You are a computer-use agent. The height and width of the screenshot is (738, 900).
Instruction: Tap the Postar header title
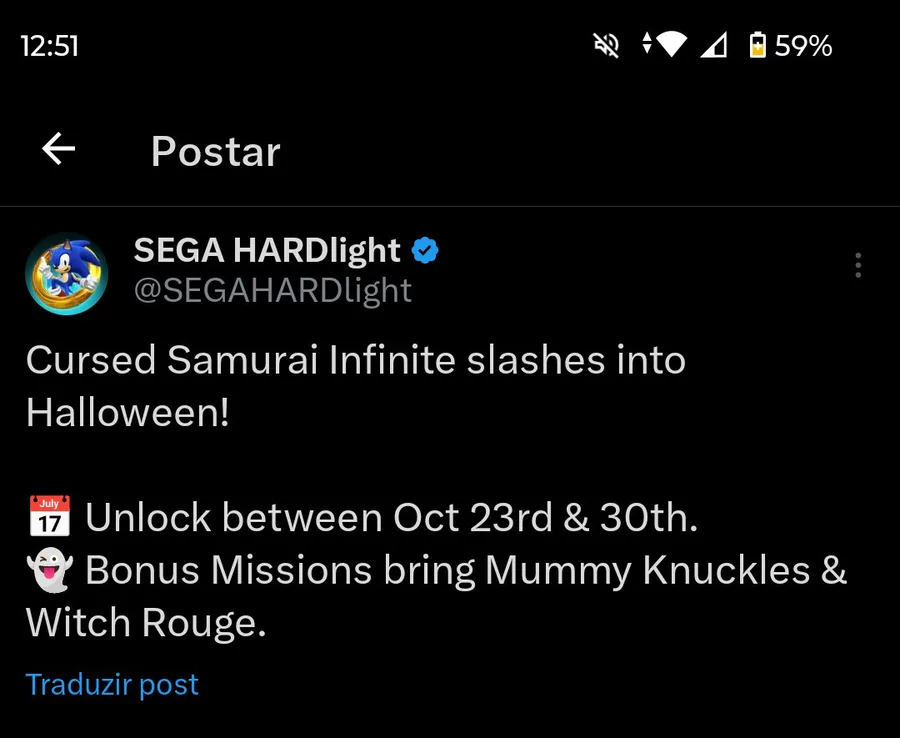click(215, 151)
